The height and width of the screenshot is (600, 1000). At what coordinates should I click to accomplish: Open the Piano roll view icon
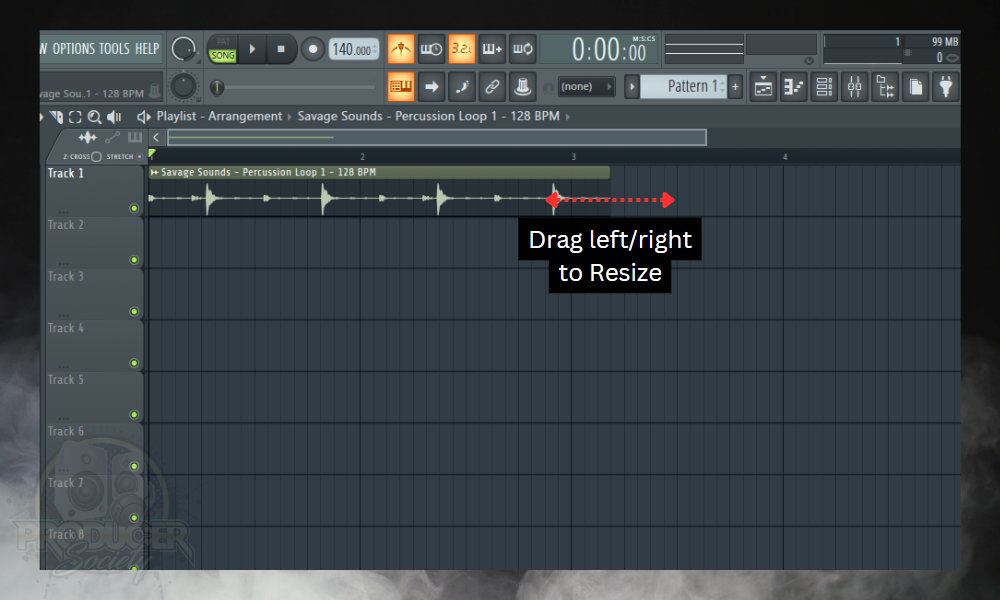tap(793, 87)
